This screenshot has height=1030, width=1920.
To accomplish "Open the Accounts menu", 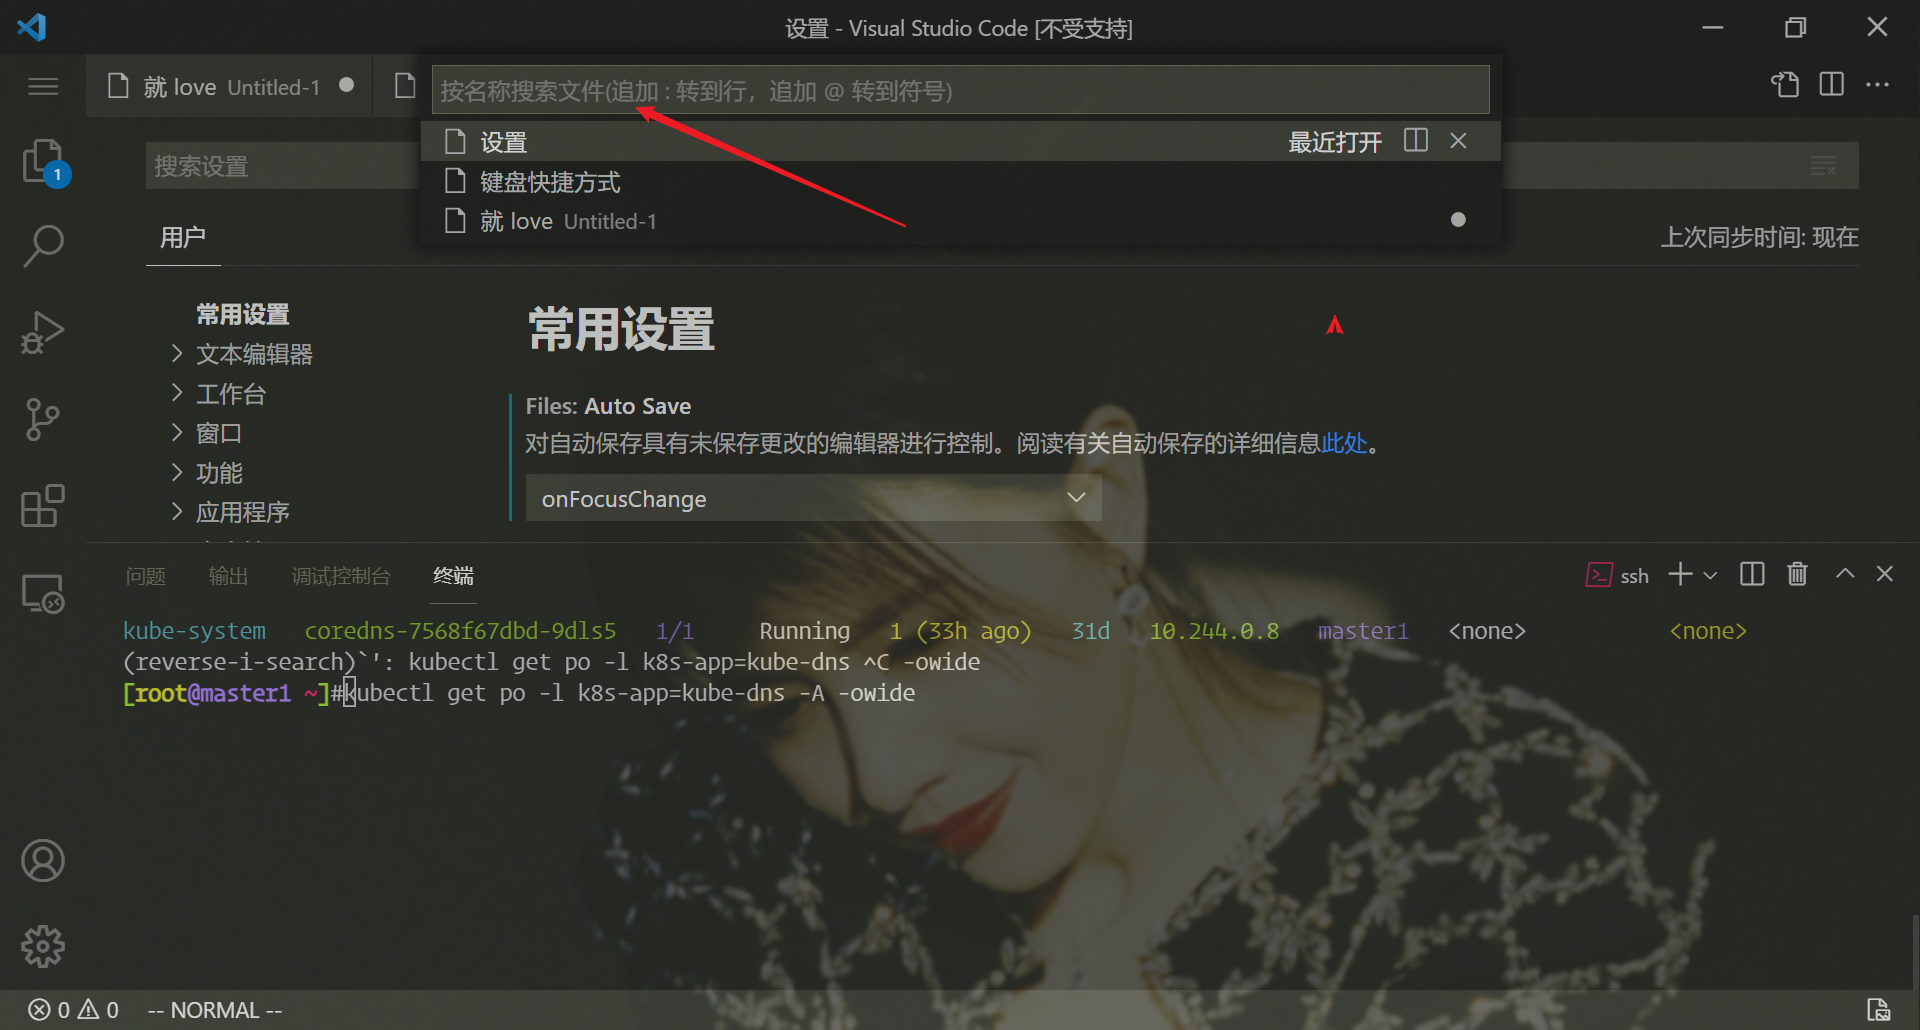I will (x=43, y=861).
